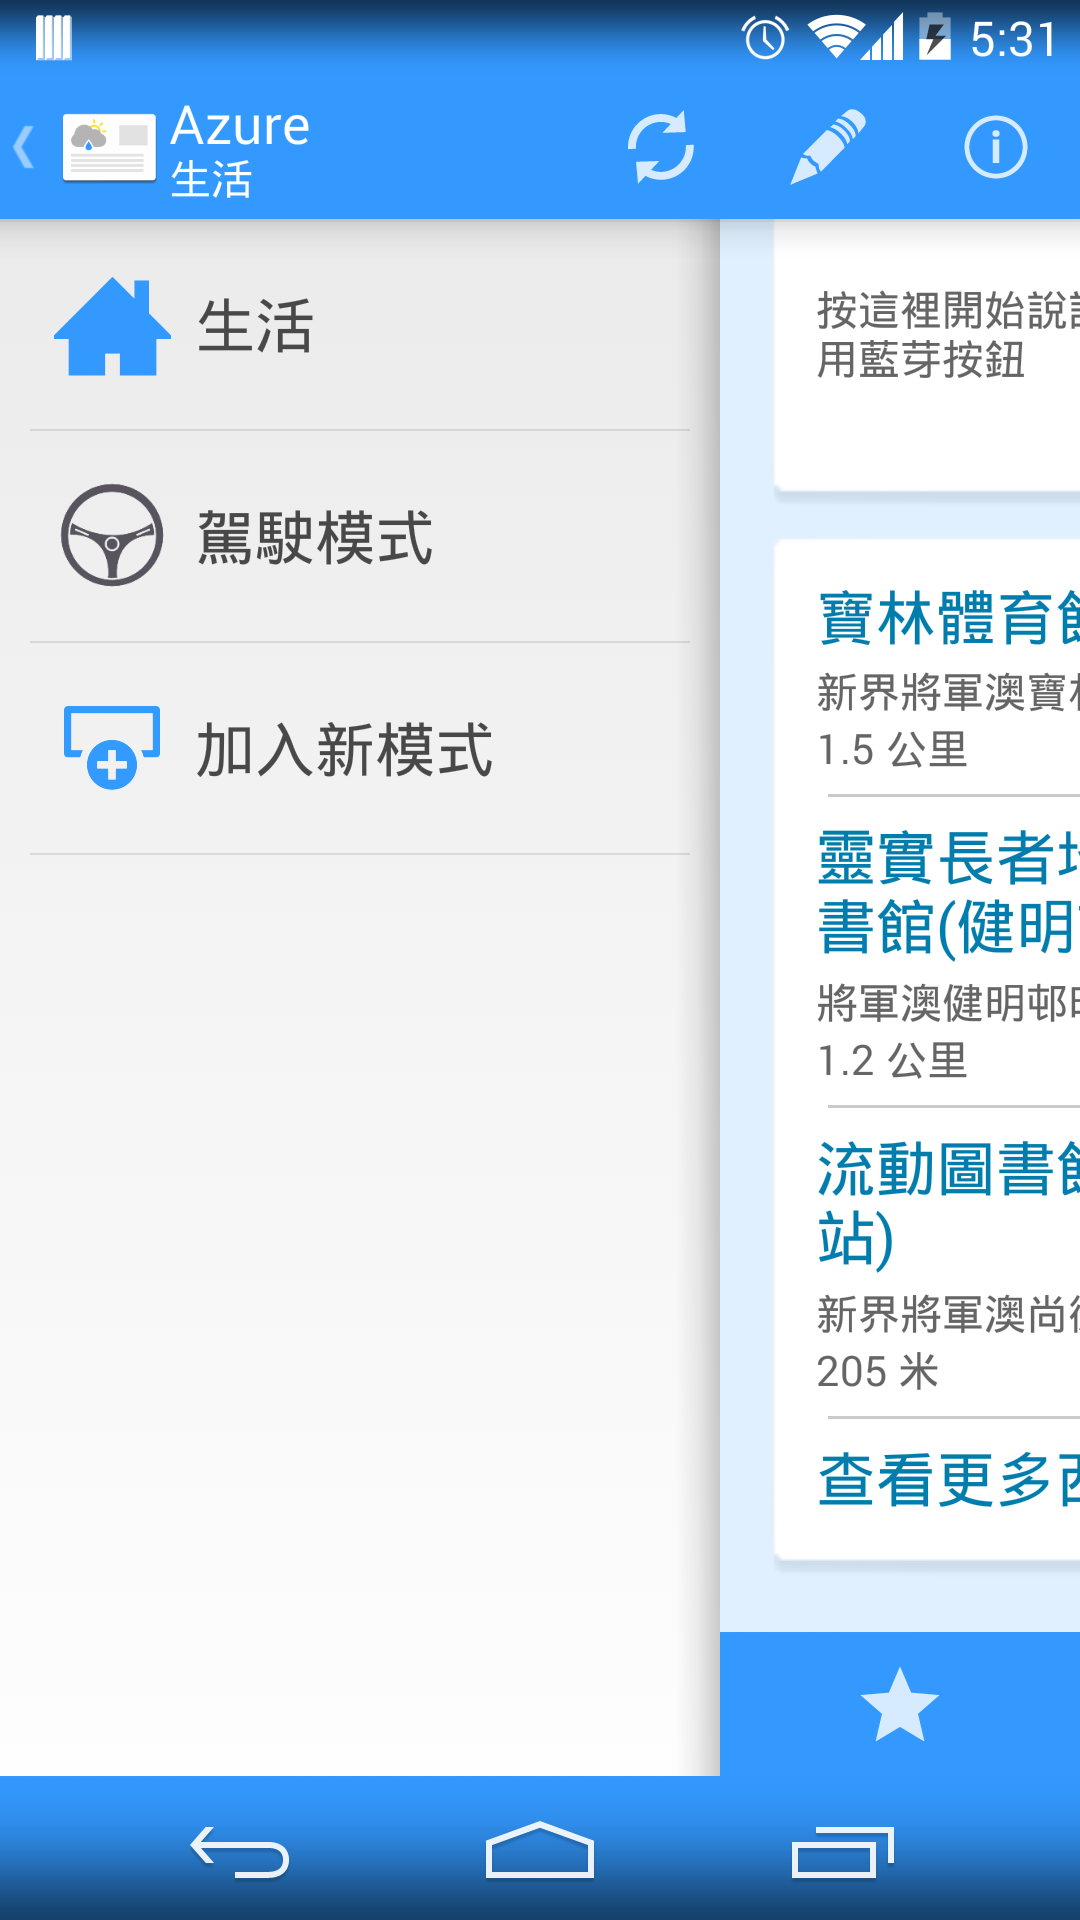Tap Android back navigation button
The width and height of the screenshot is (1080, 1920).
pos(240,1852)
